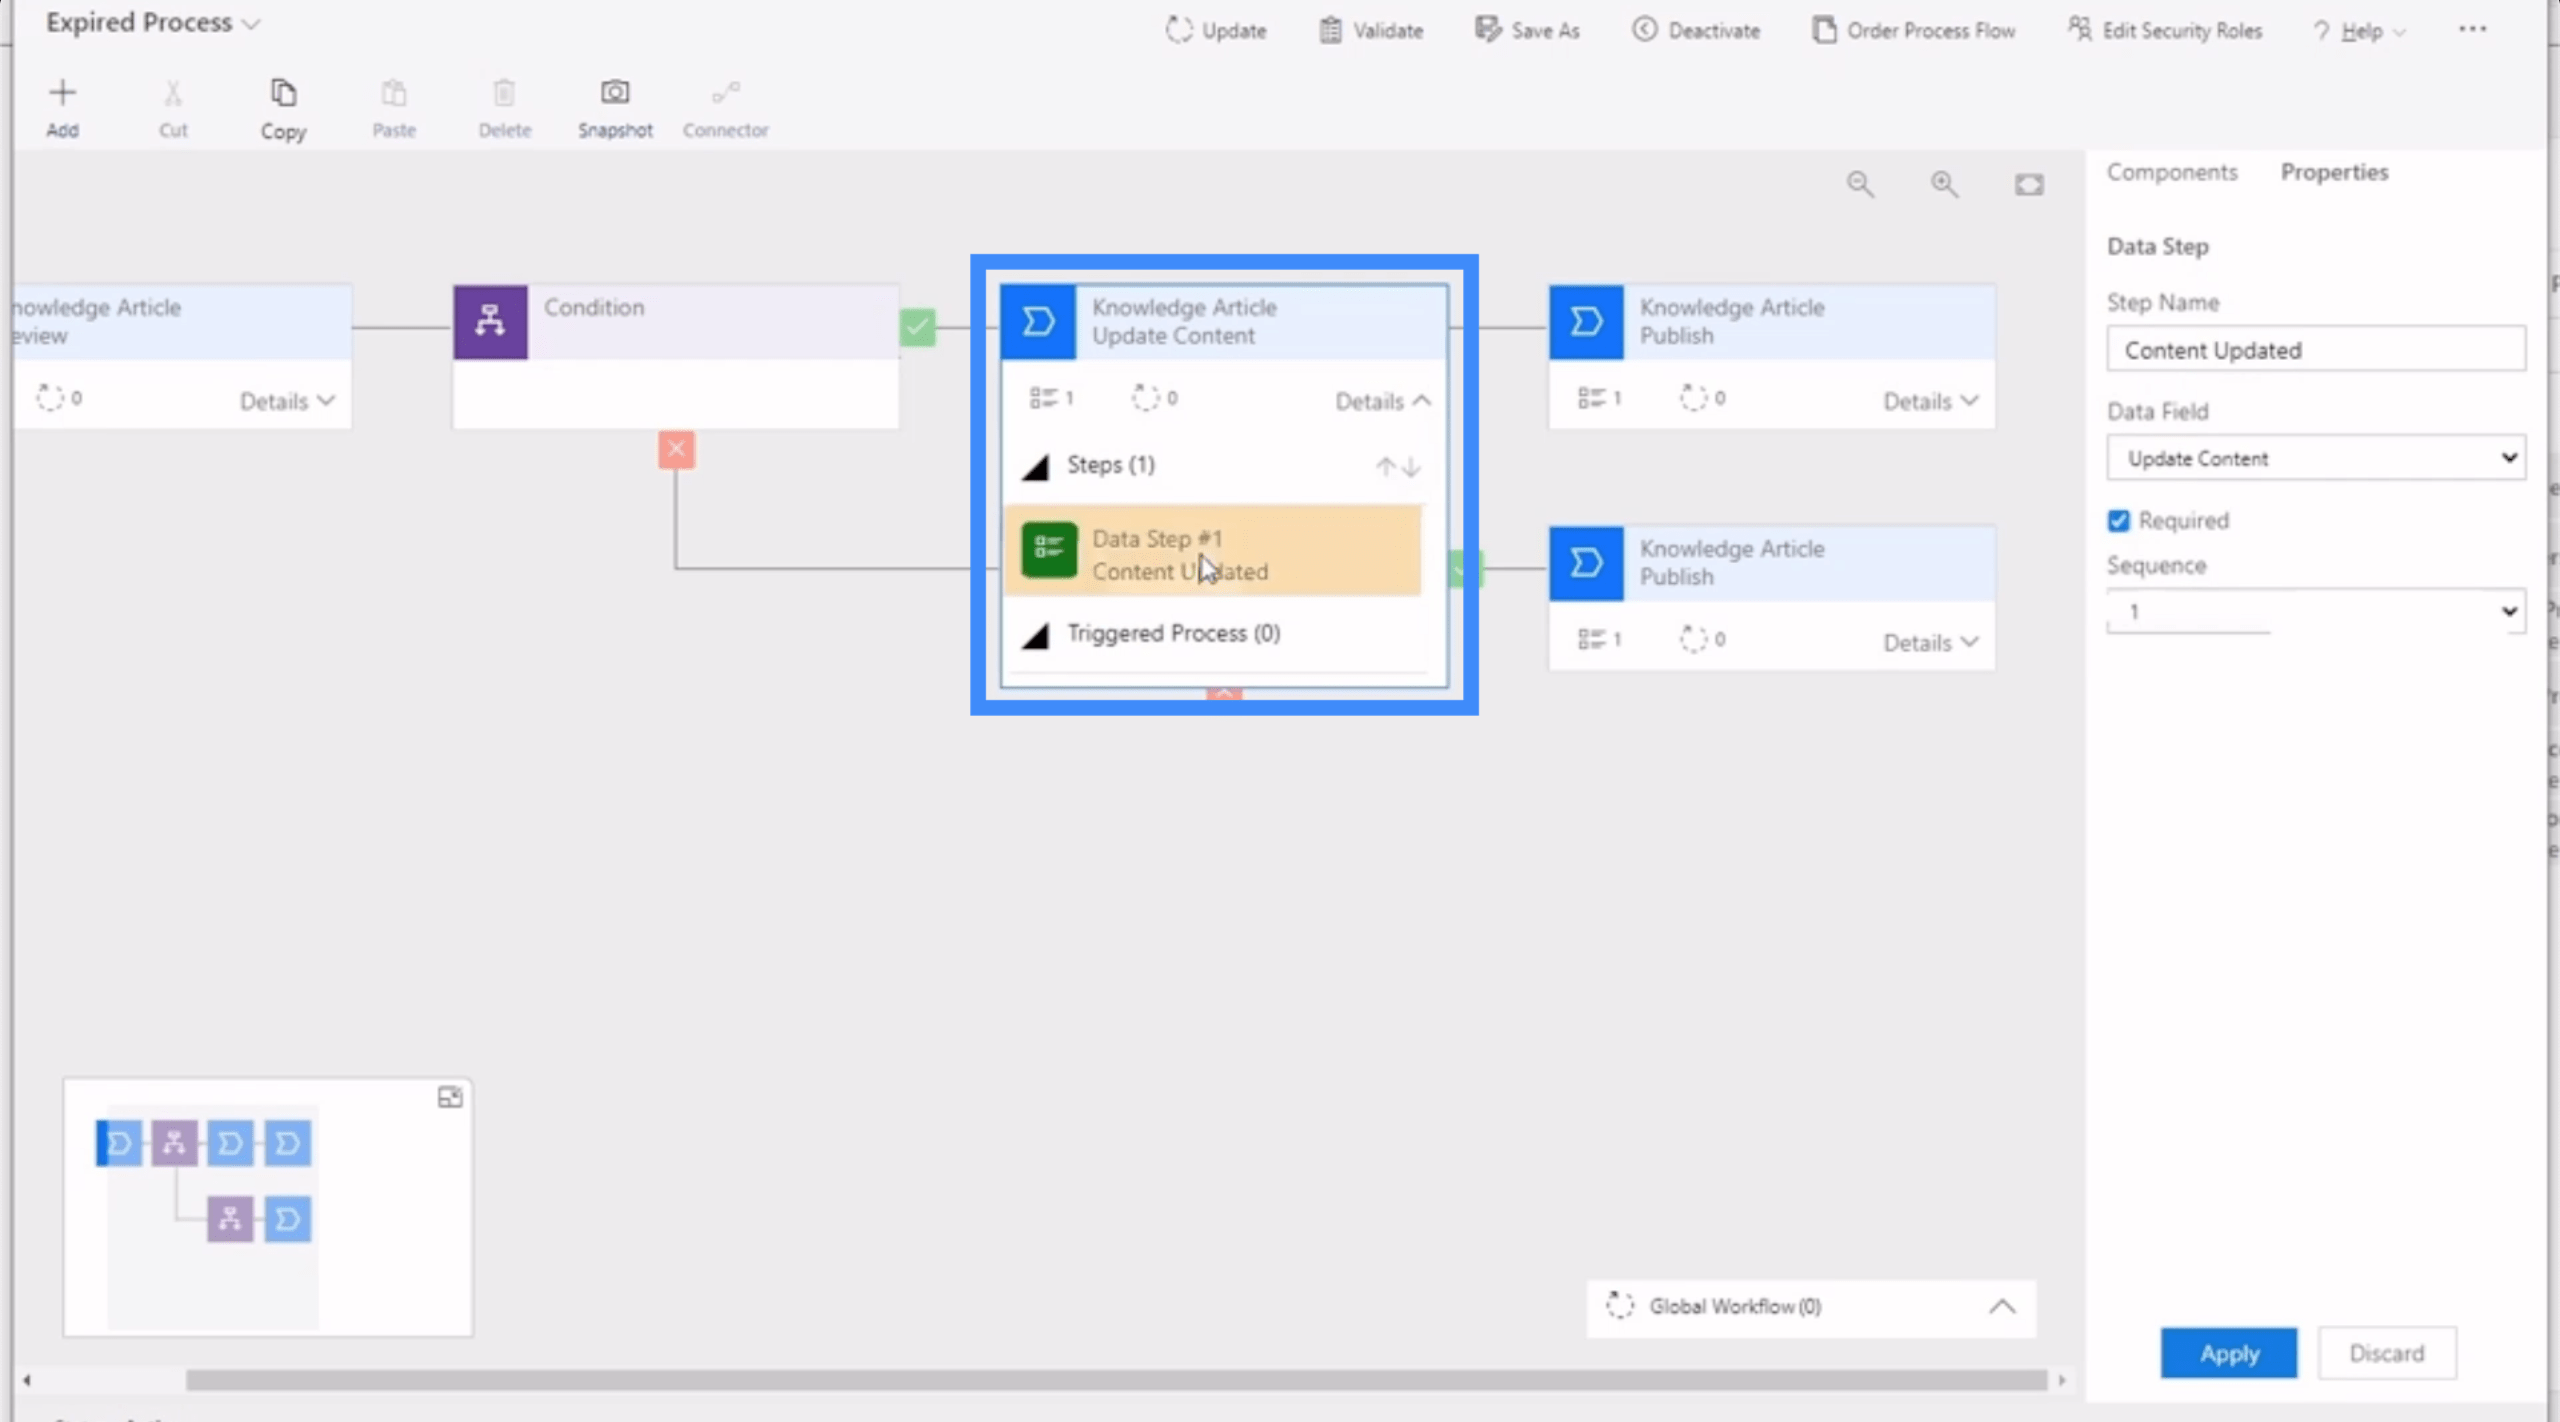Select the Connector tool
The height and width of the screenshot is (1422, 2560).
(726, 93)
